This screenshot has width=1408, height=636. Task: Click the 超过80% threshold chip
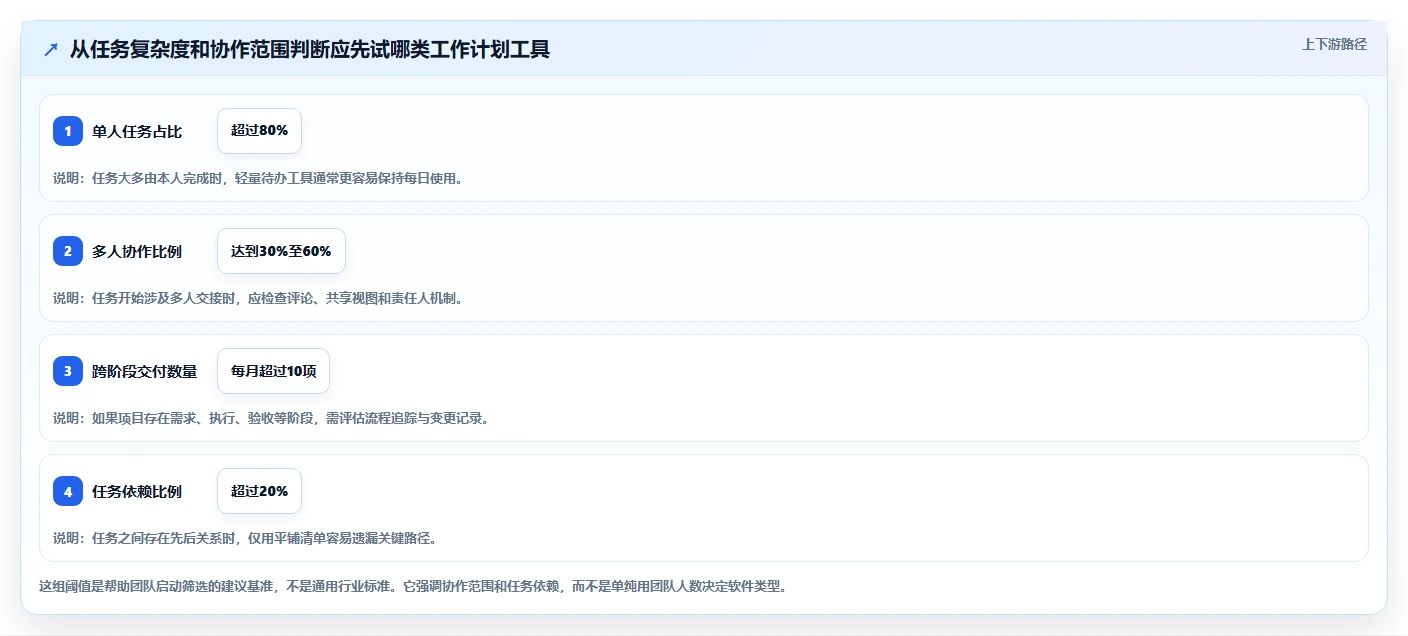point(259,131)
